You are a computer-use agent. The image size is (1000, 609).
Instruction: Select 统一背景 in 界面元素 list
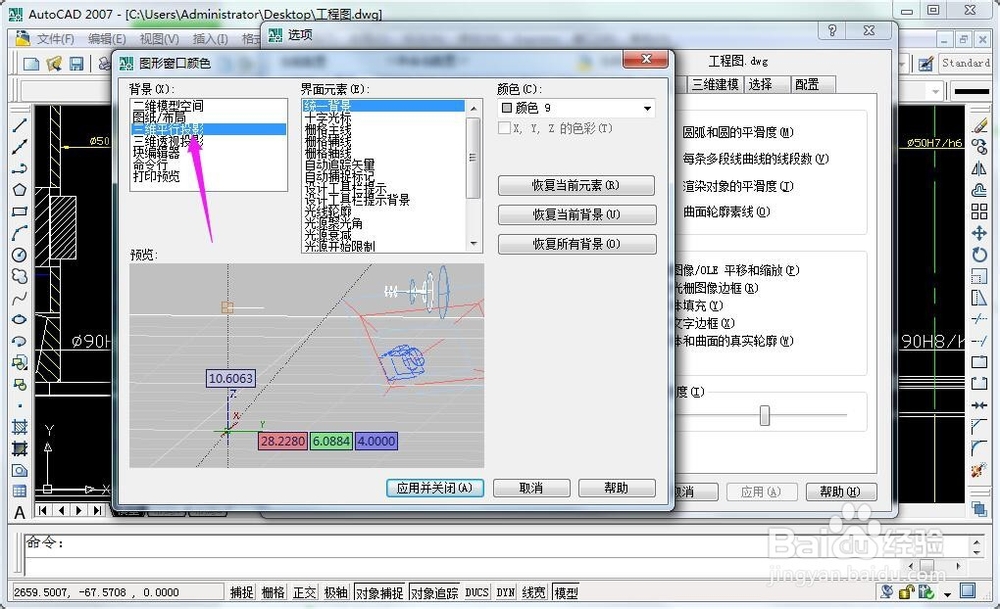pos(384,106)
